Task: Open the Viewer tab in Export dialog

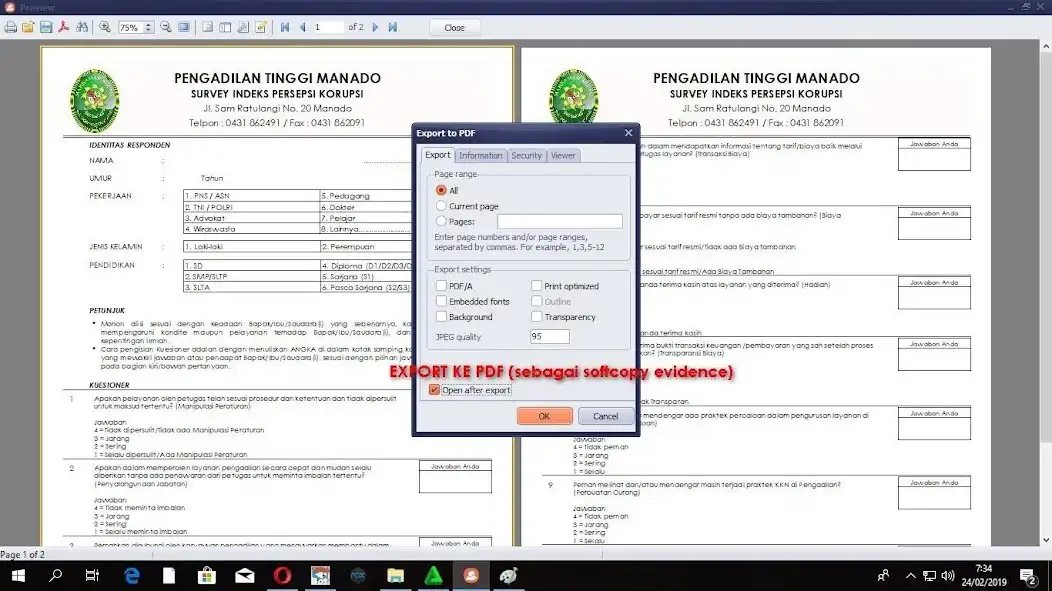Action: point(562,156)
